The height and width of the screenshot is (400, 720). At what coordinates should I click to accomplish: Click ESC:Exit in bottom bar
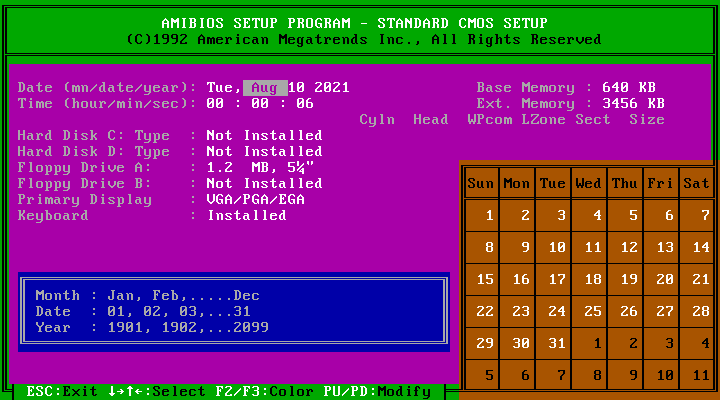pyautogui.click(x=62, y=391)
